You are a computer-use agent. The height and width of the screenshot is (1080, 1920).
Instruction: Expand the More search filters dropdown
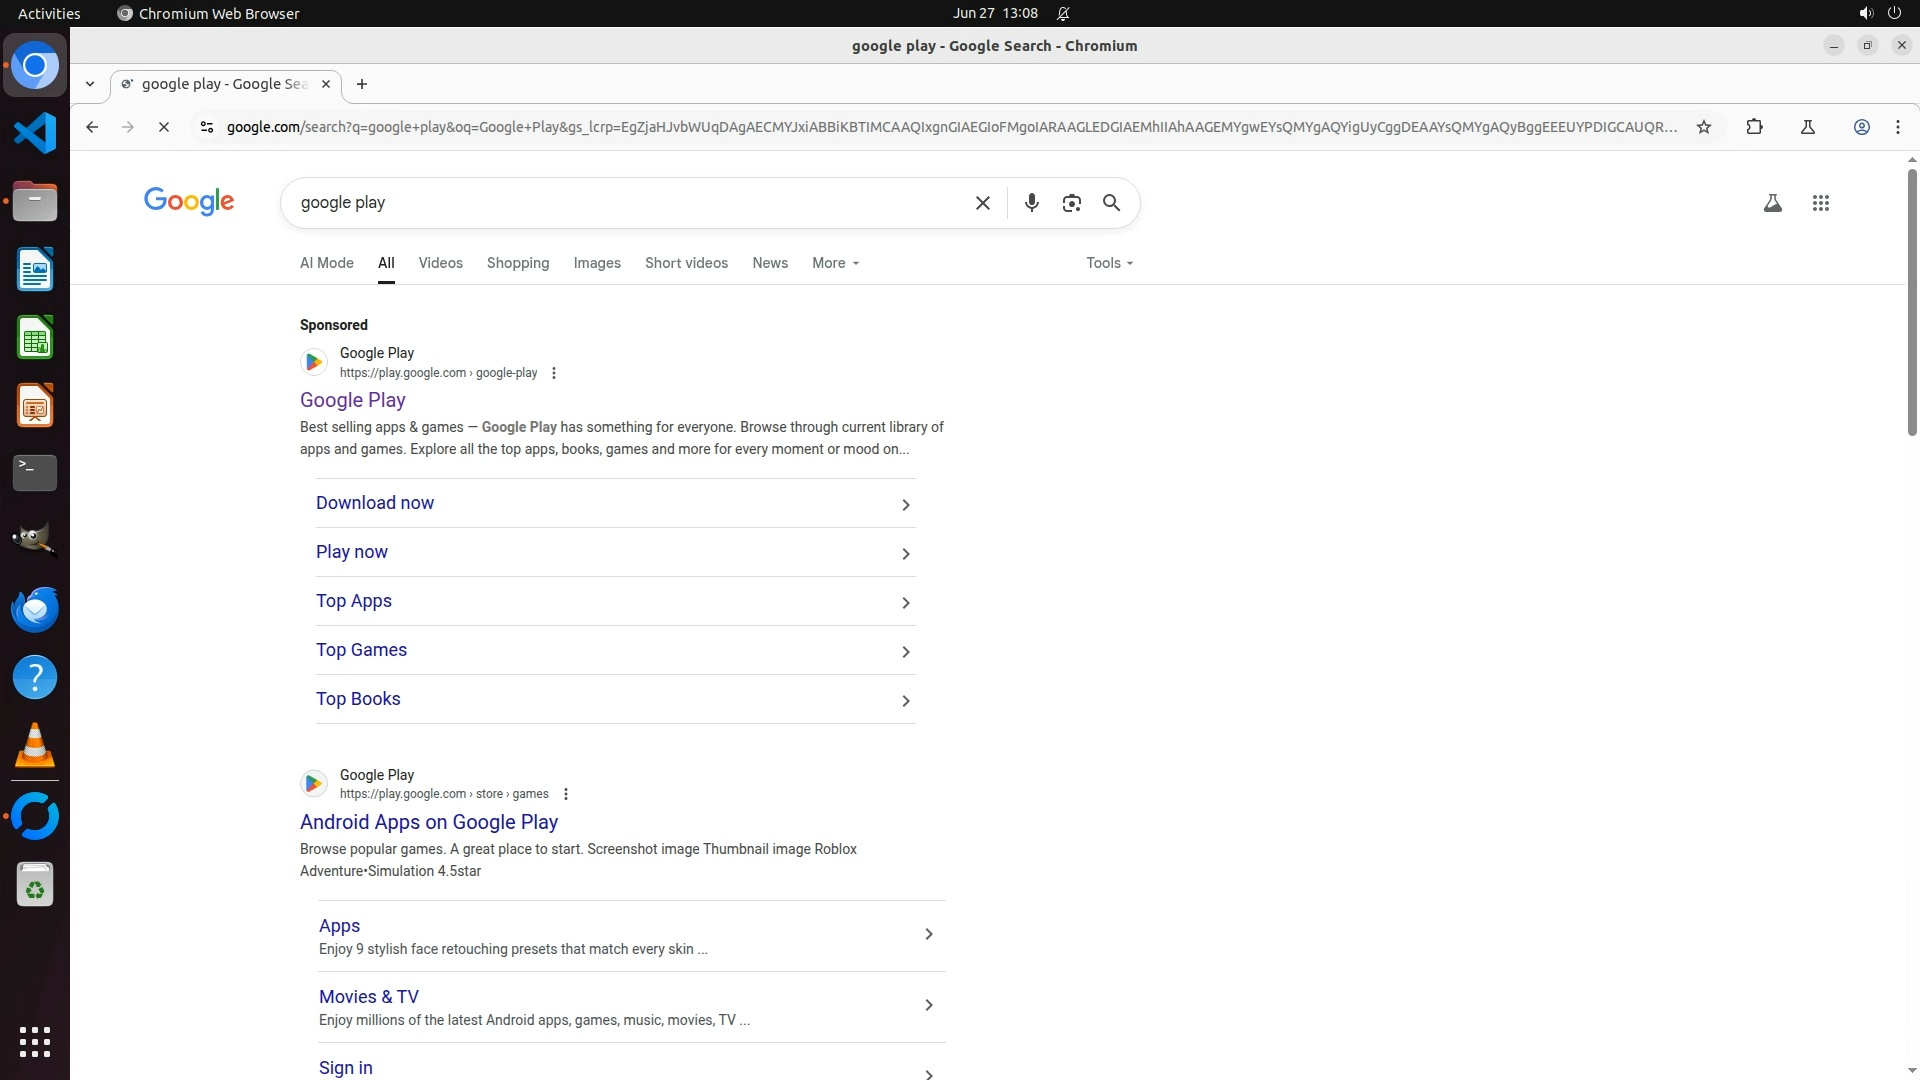[835, 263]
